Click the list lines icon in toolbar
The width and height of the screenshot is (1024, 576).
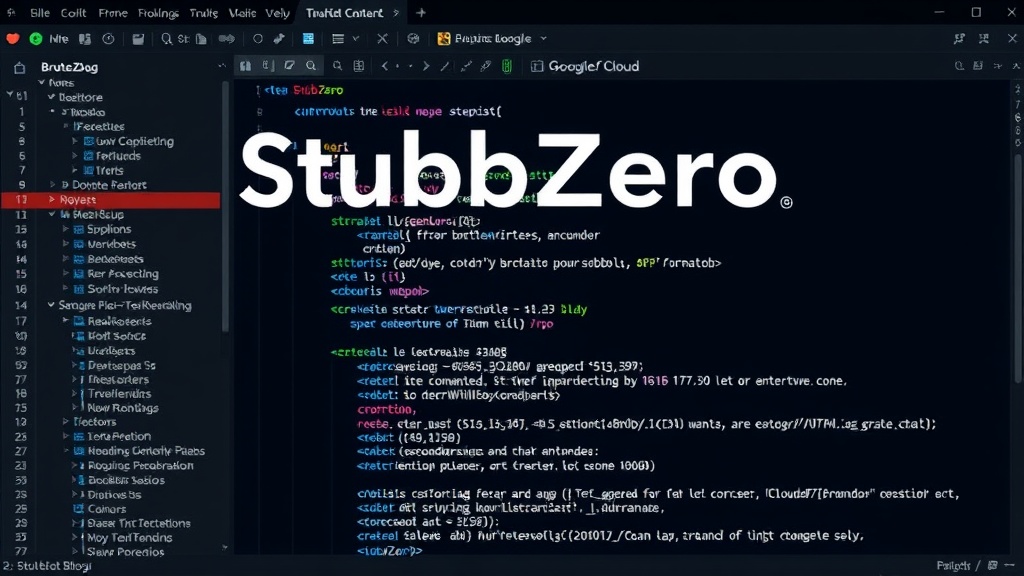338,39
